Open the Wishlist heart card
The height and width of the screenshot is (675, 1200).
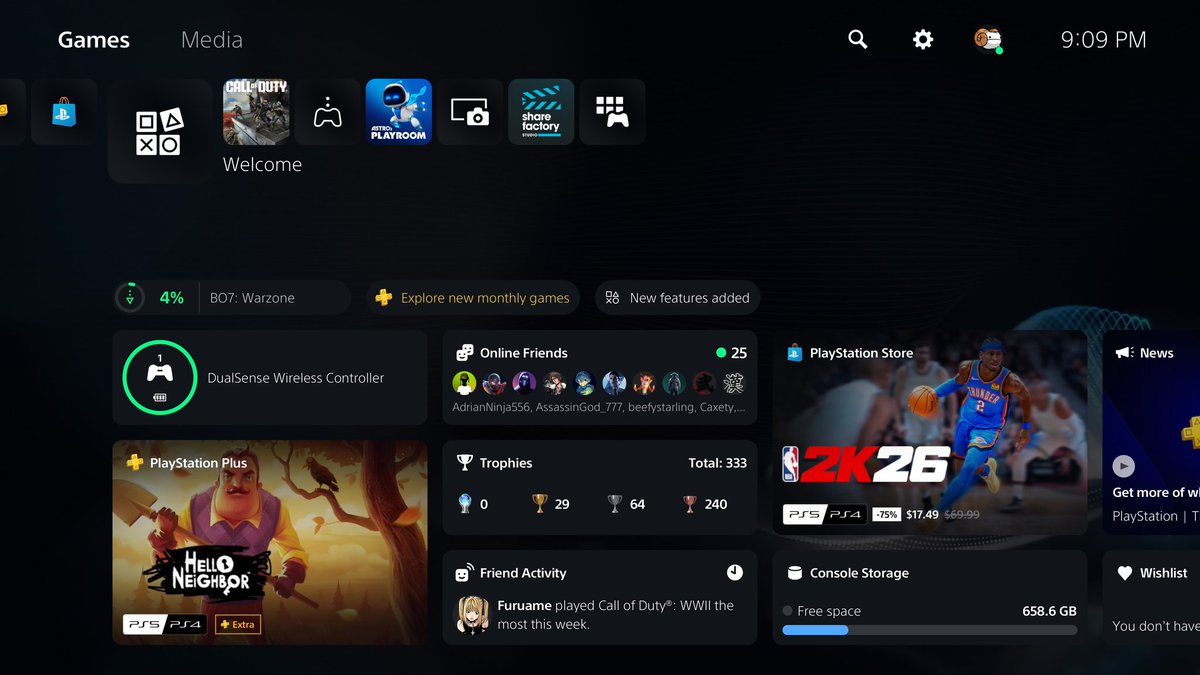1151,597
